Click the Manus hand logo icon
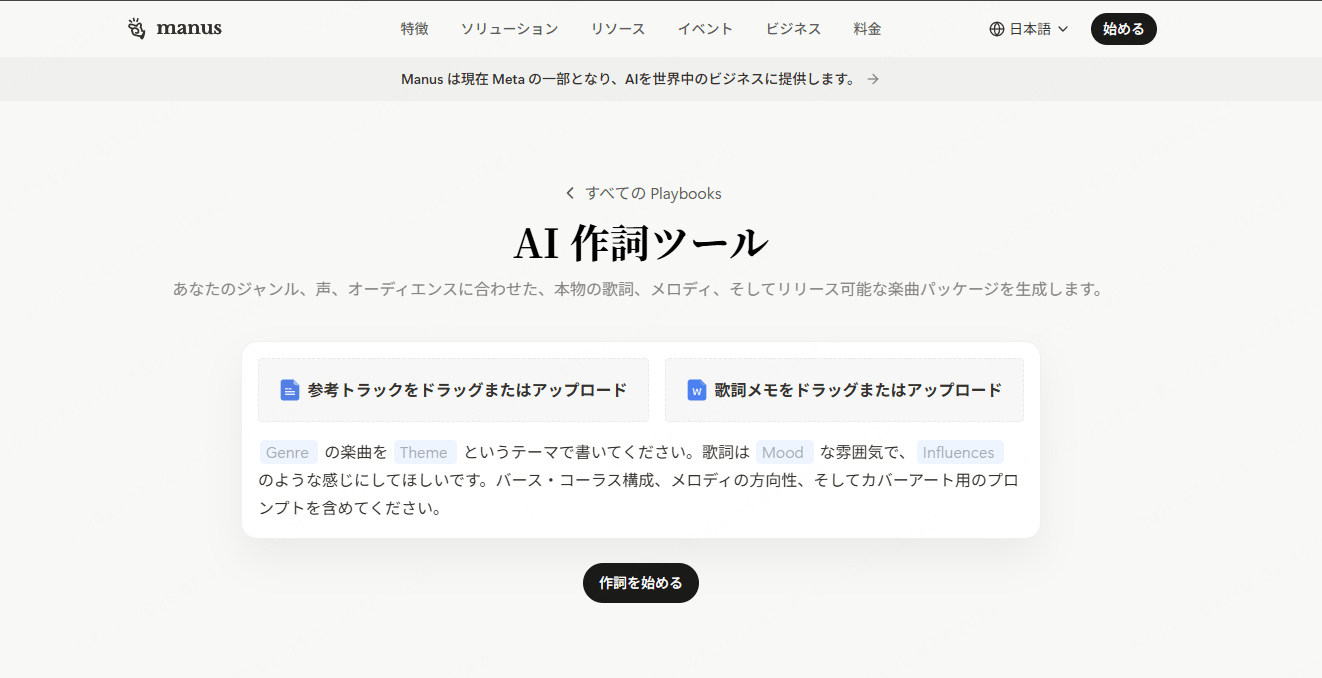The image size is (1322, 678). pos(137,29)
